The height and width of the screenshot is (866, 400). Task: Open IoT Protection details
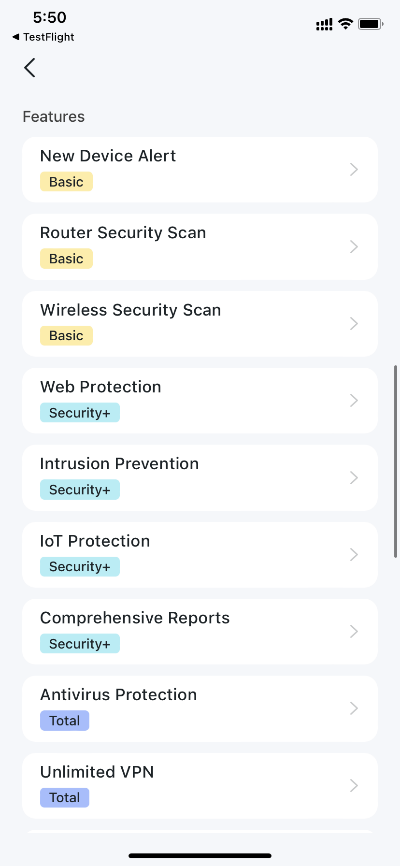[x=200, y=555]
